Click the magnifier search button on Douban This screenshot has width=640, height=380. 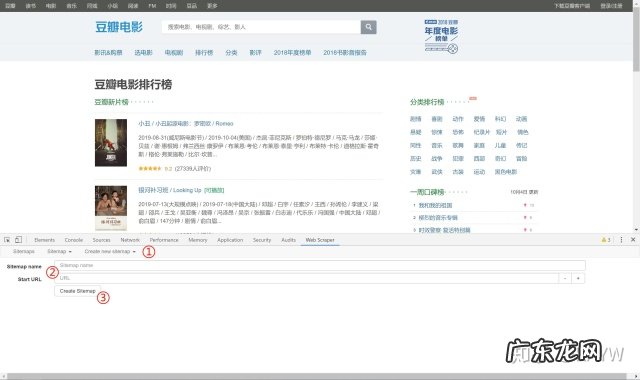pos(368,27)
